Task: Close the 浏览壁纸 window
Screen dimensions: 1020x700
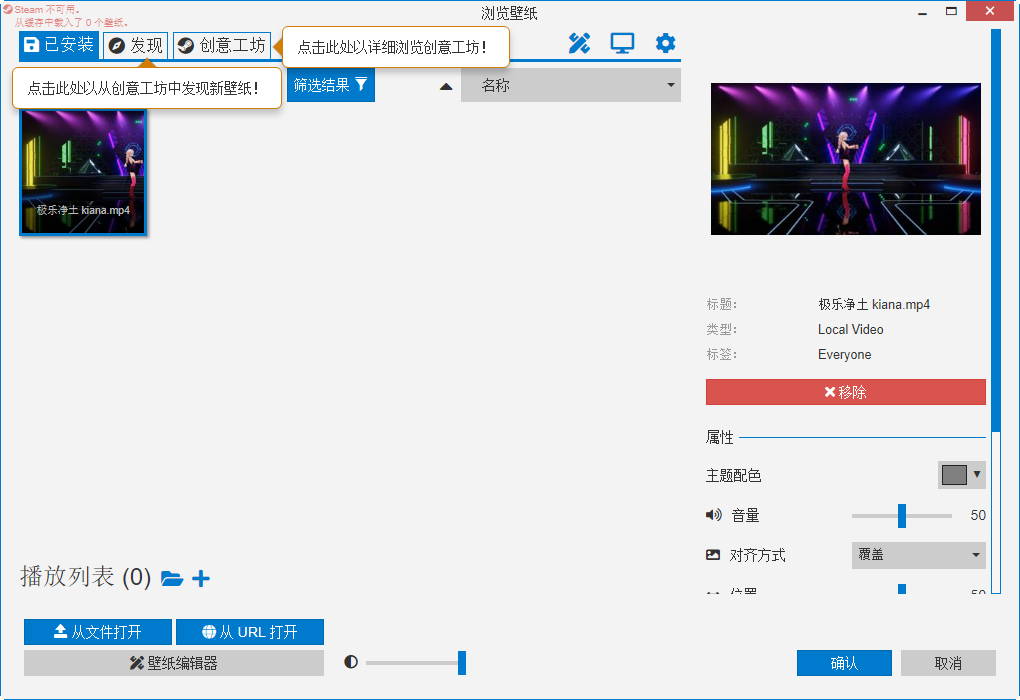Action: tap(989, 11)
